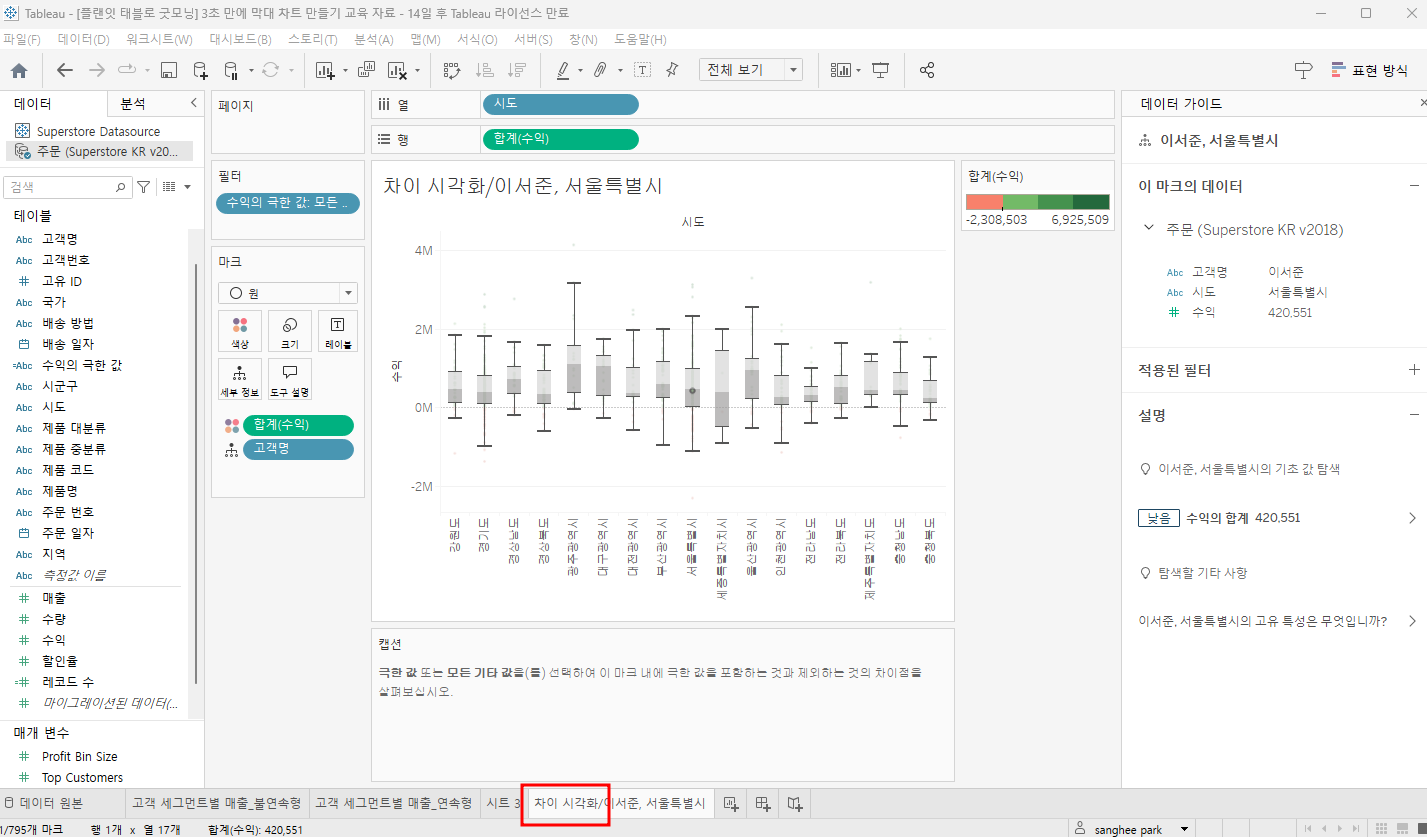Open the 워크시트(W) menu

[x=159, y=39]
